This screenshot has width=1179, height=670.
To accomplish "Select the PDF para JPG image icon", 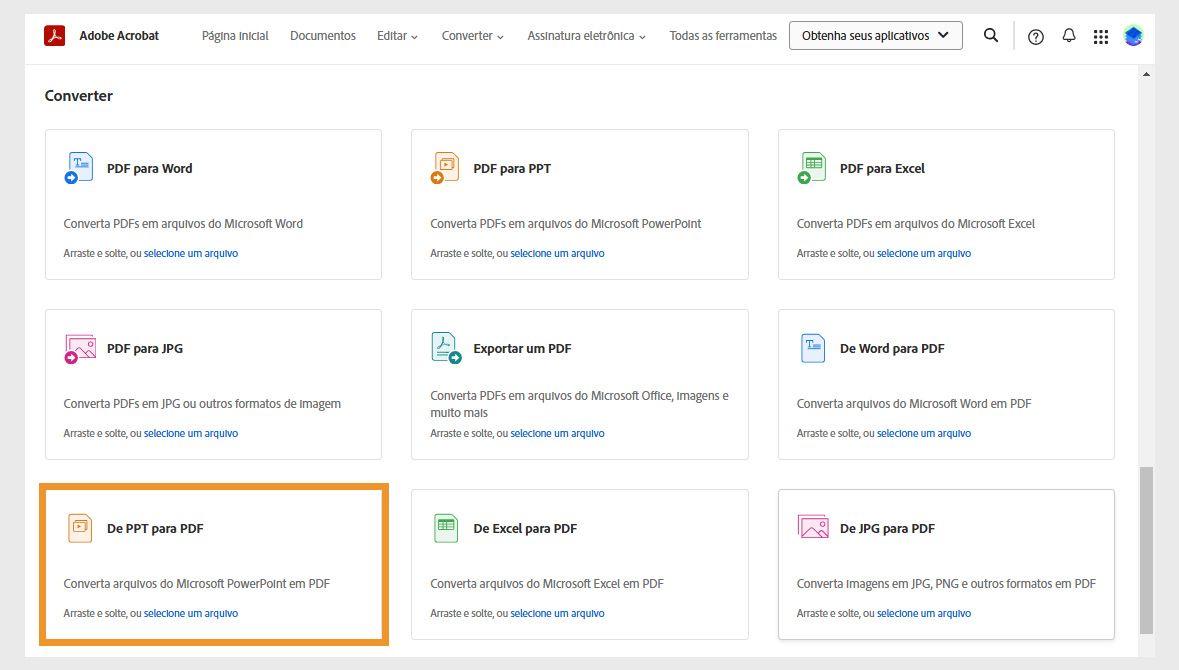I will click(x=79, y=348).
